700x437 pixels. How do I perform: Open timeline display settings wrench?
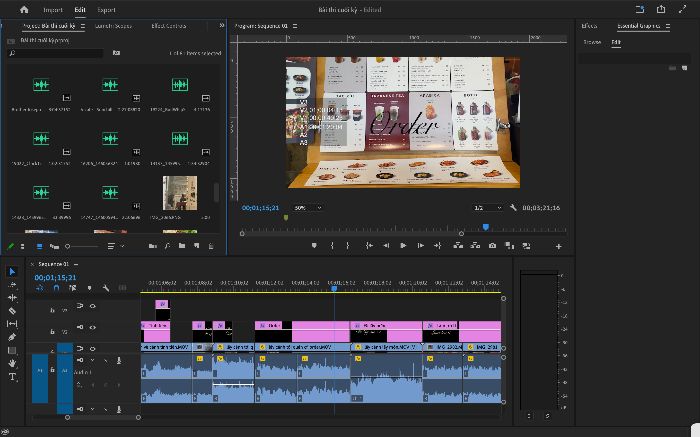(106, 288)
